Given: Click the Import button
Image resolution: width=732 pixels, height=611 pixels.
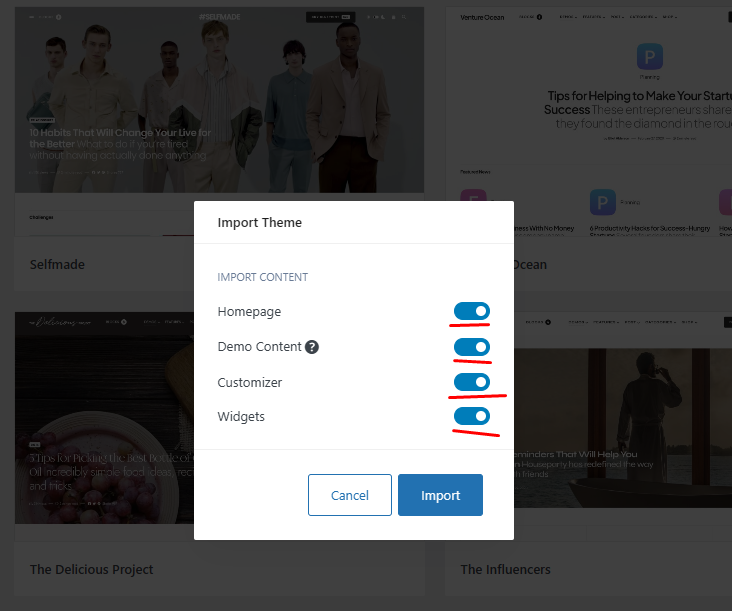Looking at the screenshot, I should coord(440,495).
